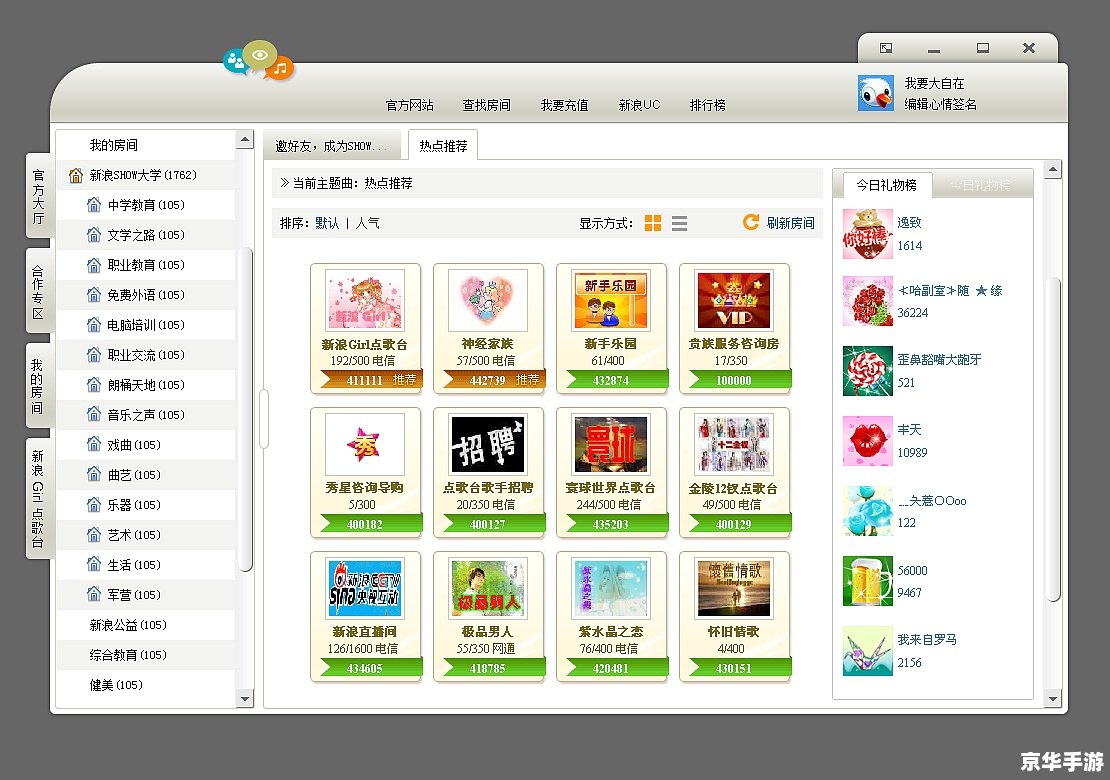The height and width of the screenshot is (780, 1110).
Task: Select grid display mode icon
Action: coord(653,223)
